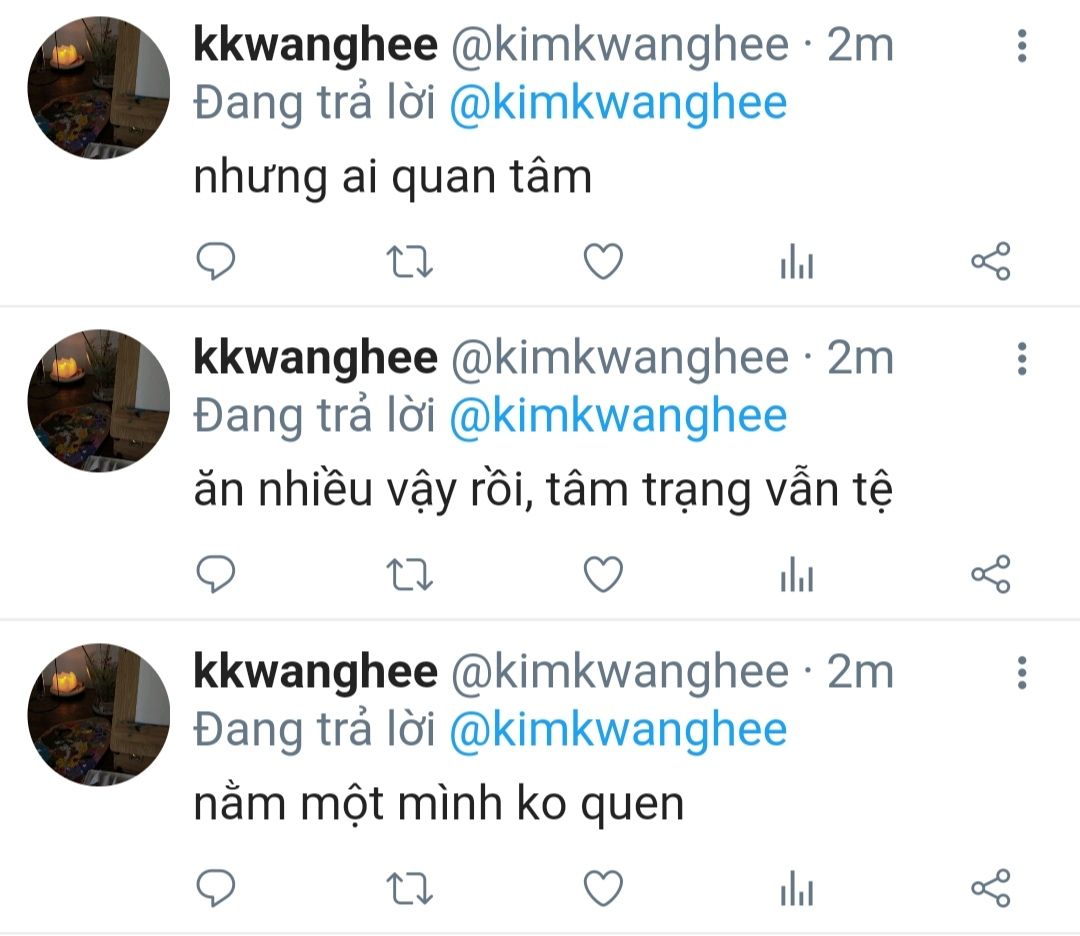The image size is (1080, 936).
Task: Open profile picture on second tweet
Action: pos(98,401)
